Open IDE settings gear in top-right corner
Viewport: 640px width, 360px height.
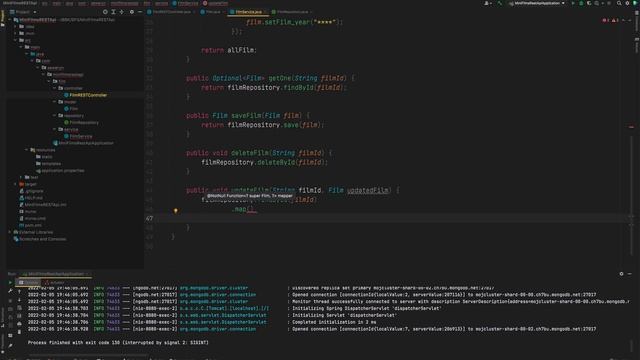(x=627, y=3)
